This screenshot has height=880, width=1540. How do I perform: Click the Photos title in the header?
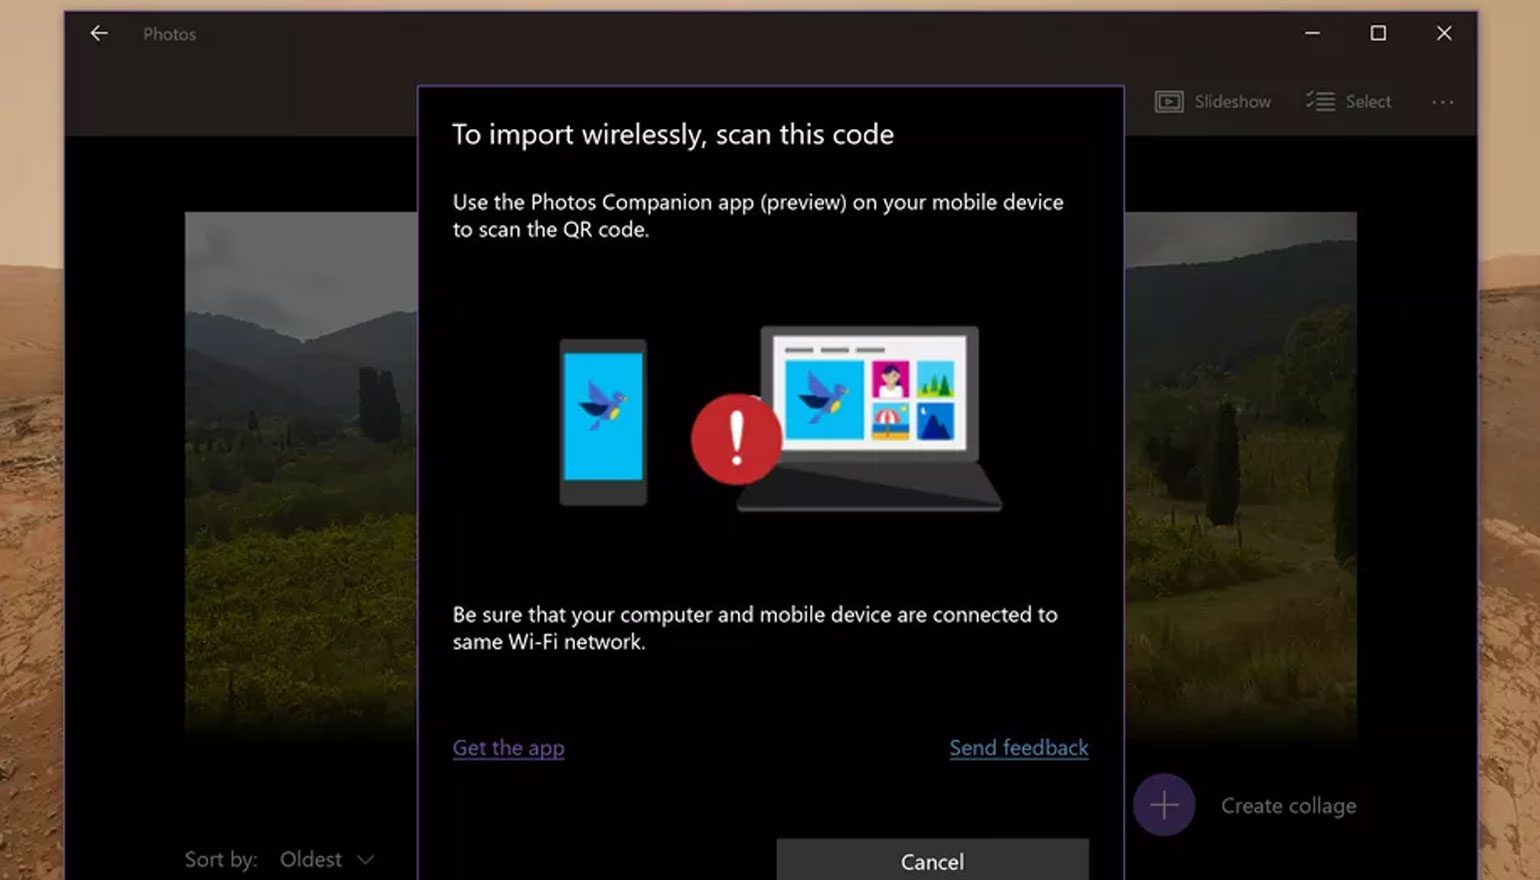pyautogui.click(x=169, y=33)
